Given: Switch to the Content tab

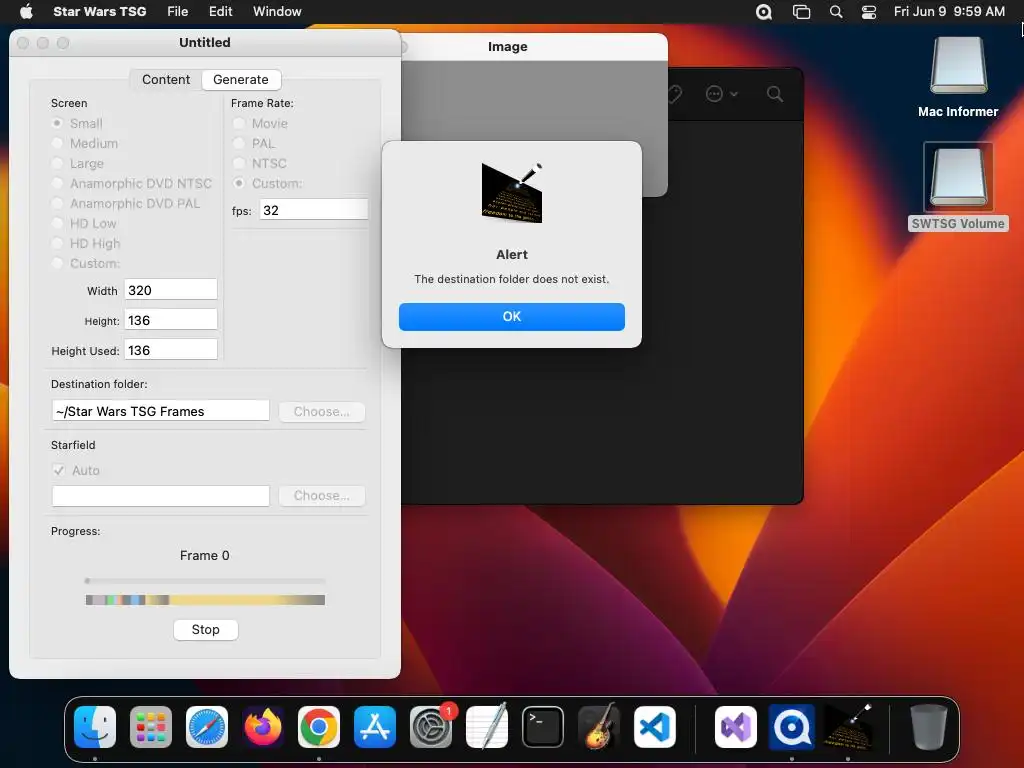Looking at the screenshot, I should click(x=166, y=80).
